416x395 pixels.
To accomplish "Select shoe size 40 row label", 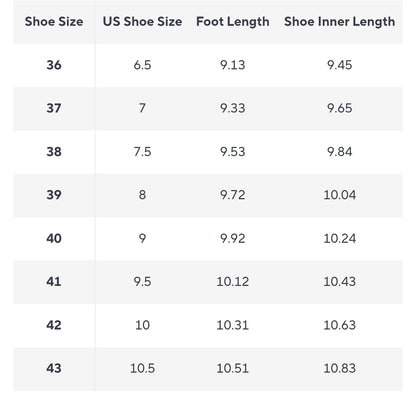I will 54,238.
